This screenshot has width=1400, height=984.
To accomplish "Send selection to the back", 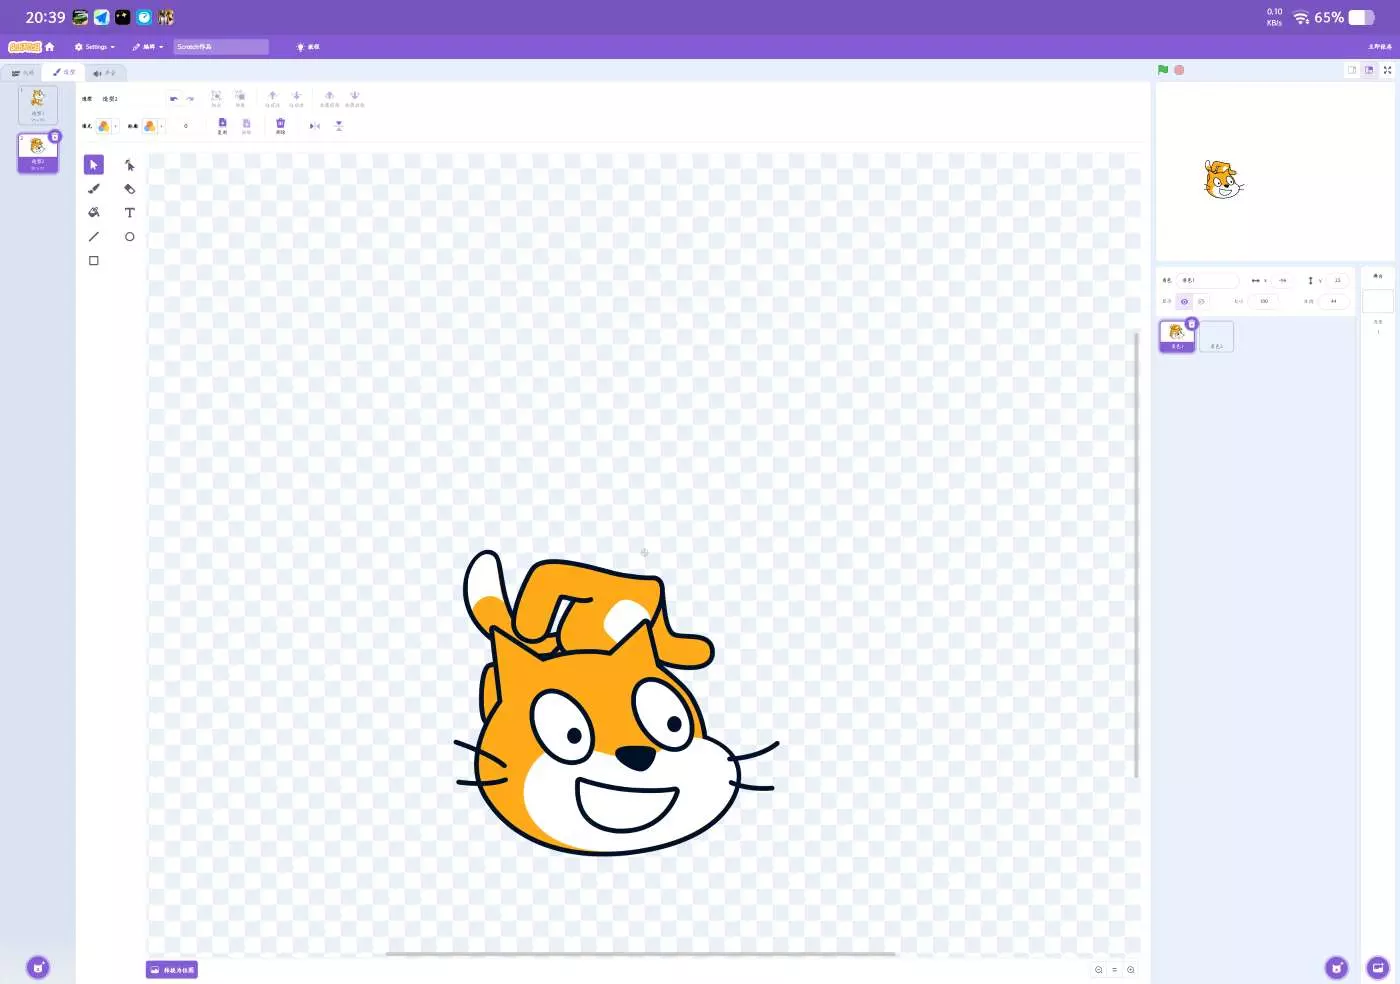I will pyautogui.click(x=354, y=98).
